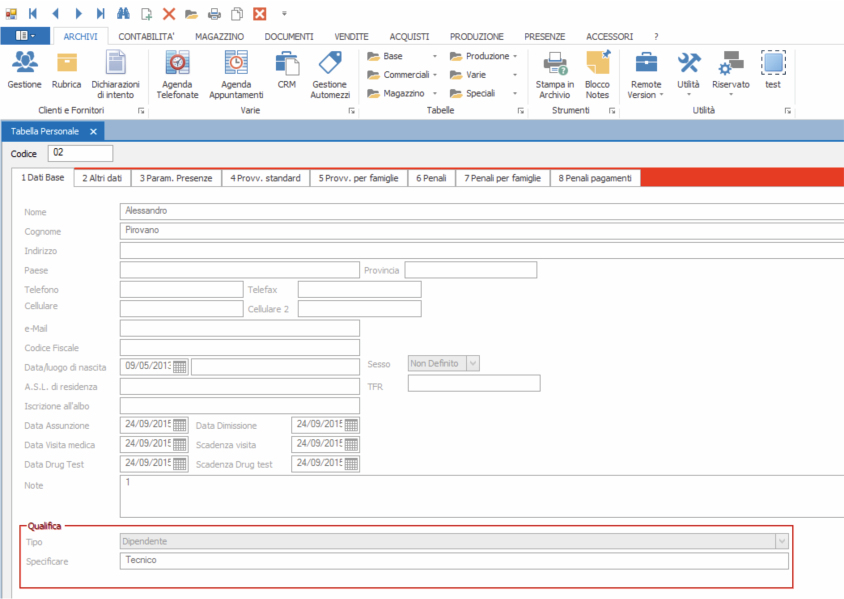Open search with binoculars icon
Image resolution: width=844 pixels, height=599 pixels.
click(123, 13)
